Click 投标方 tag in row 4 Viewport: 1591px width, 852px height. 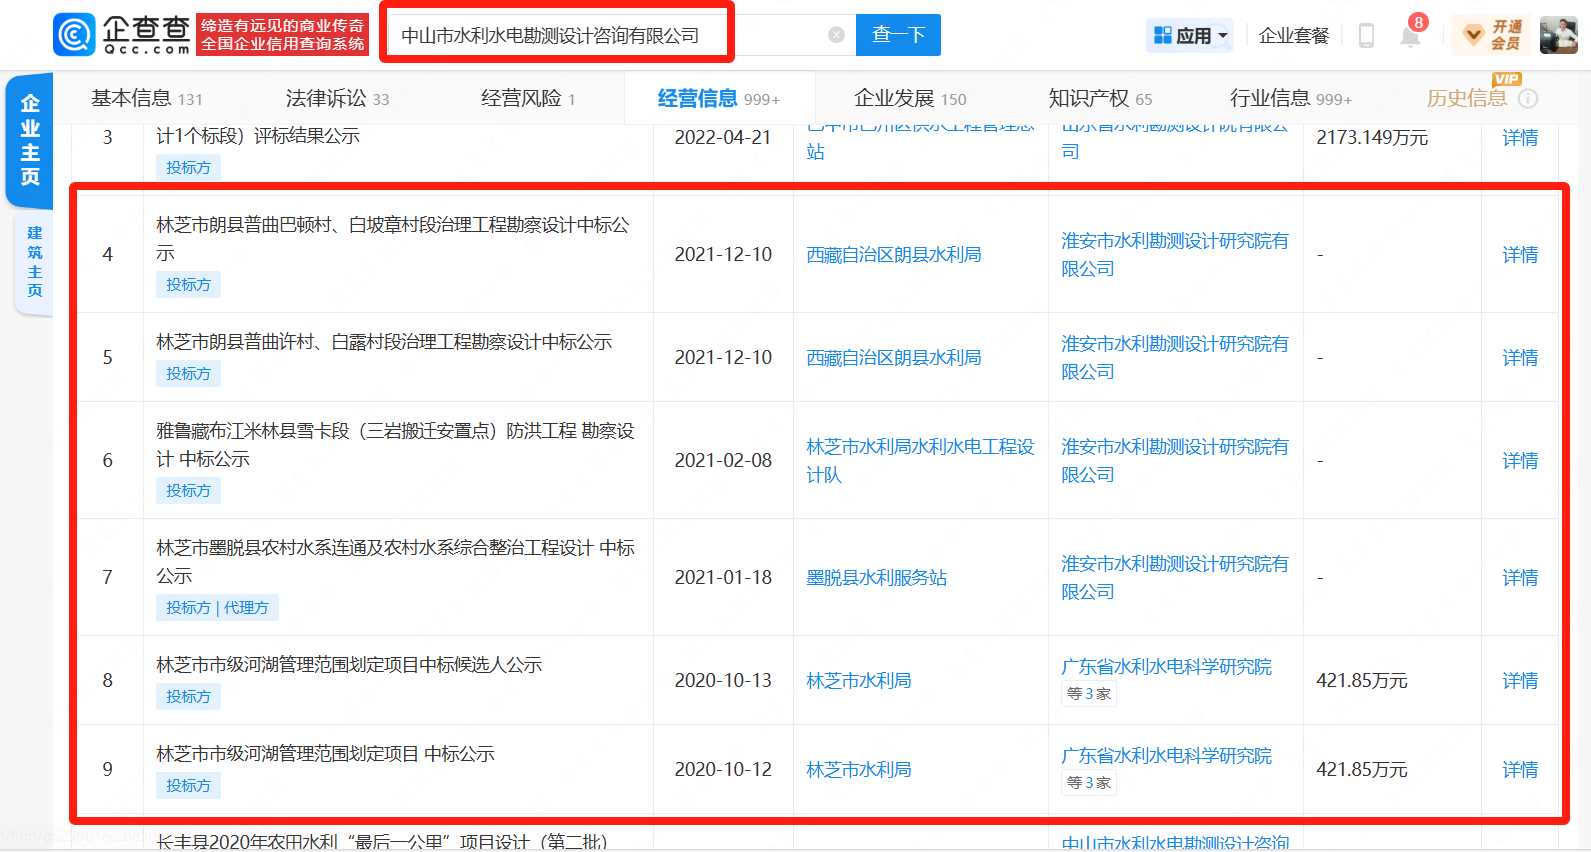pyautogui.click(x=188, y=284)
